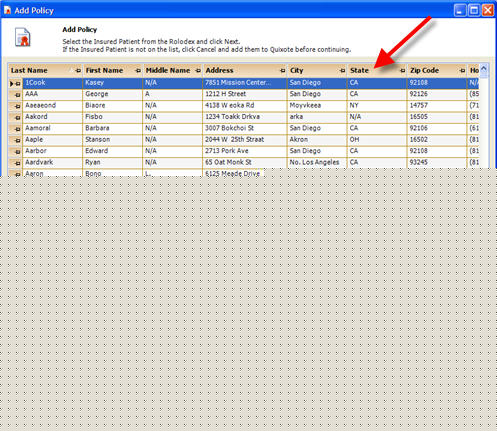The width and height of the screenshot is (497, 431).
Task: Pin the Middle Name column header
Action: (x=198, y=70)
